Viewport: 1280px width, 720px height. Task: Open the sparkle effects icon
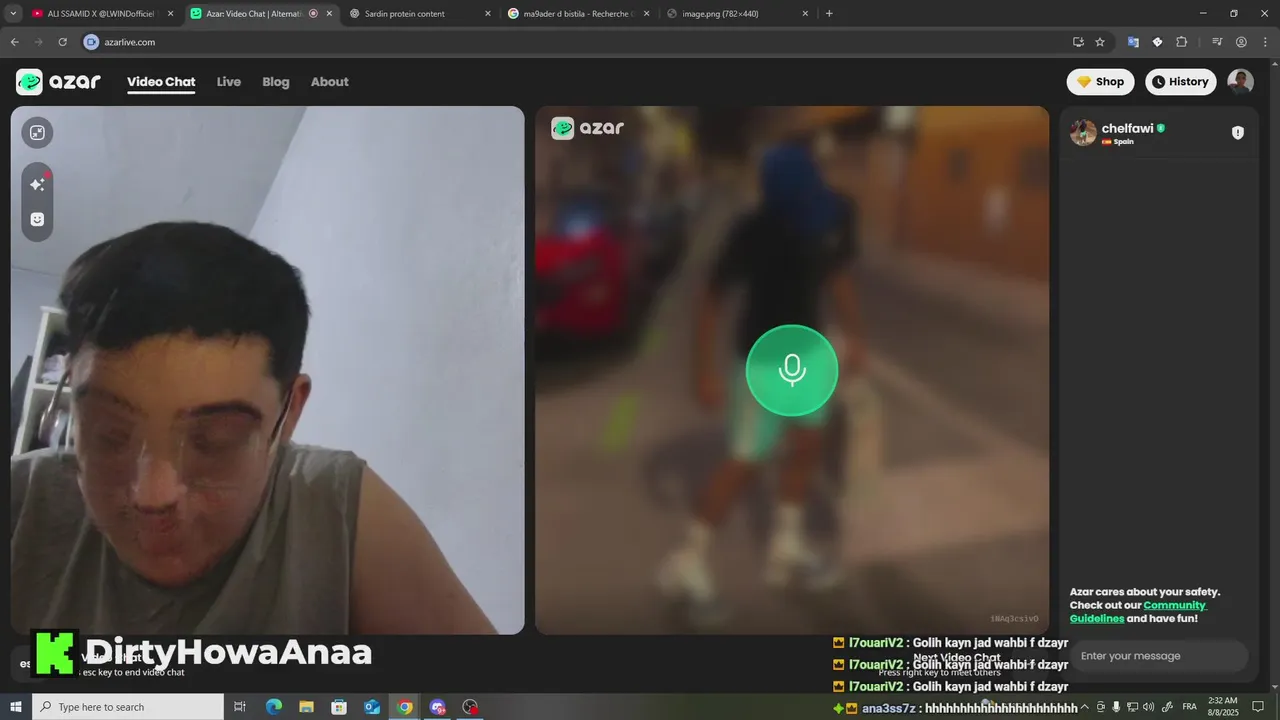pos(37,184)
